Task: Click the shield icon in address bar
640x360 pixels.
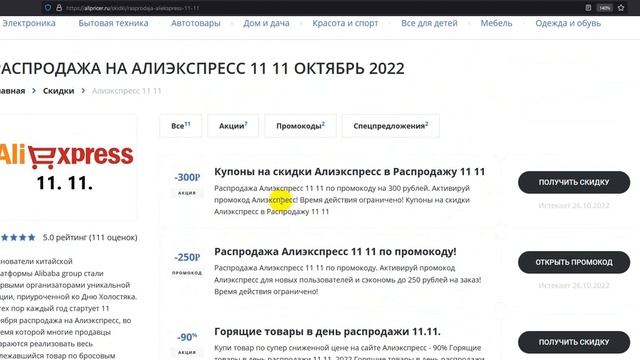Action: 48,8
